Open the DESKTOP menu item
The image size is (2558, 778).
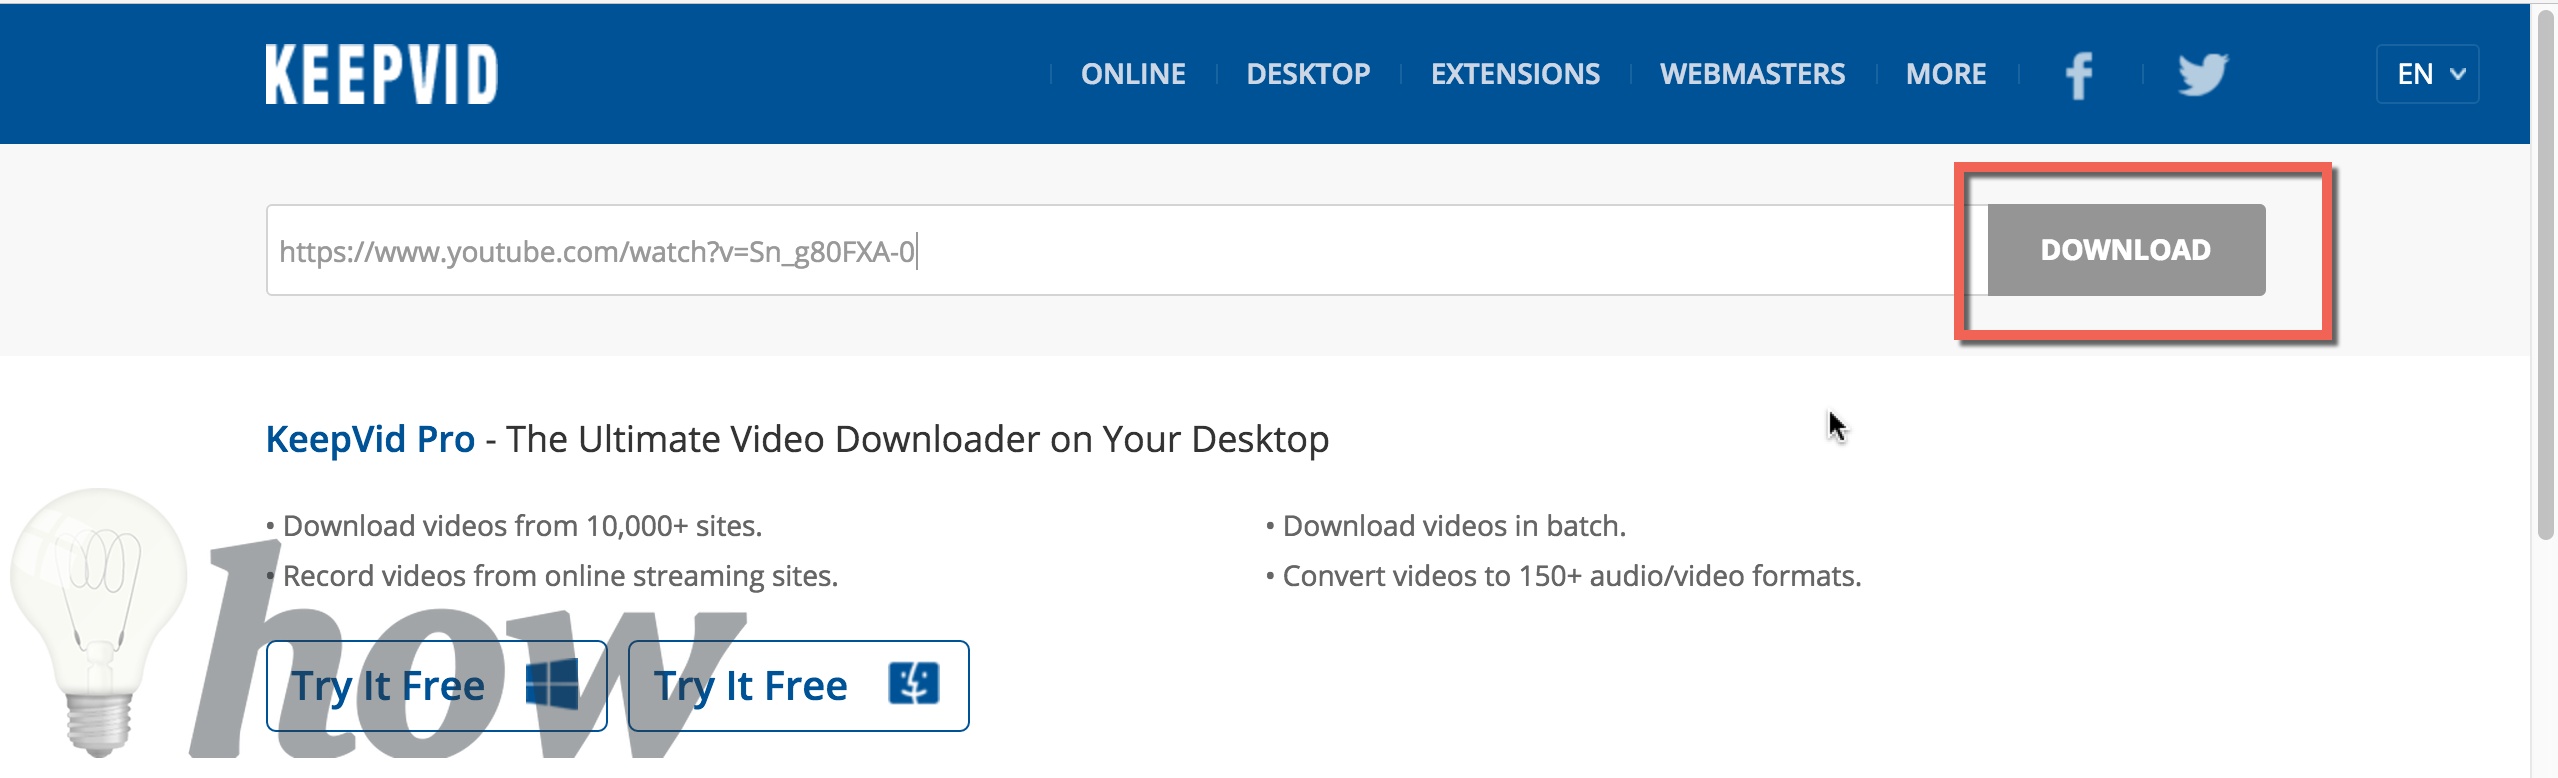coord(1308,74)
